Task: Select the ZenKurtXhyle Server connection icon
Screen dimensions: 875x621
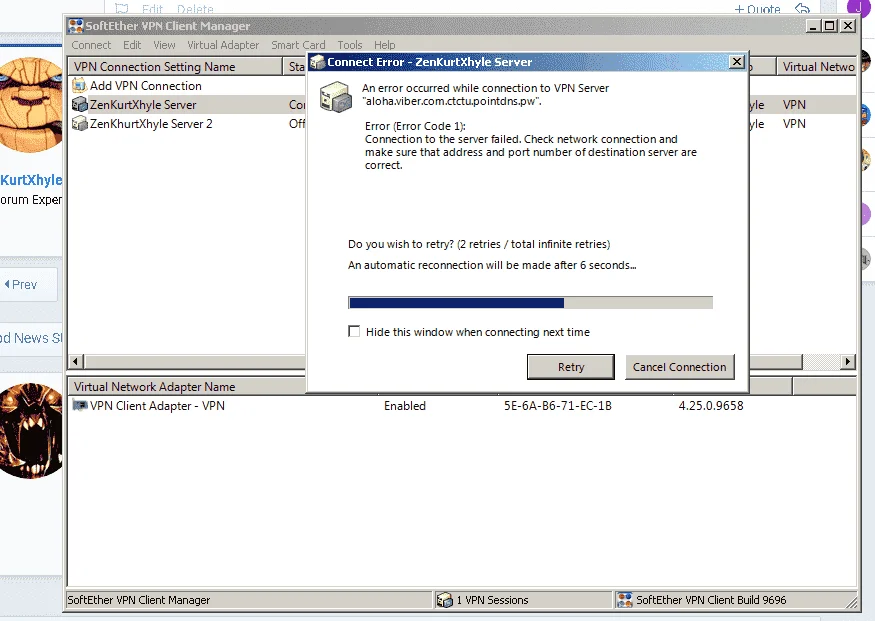Action: coord(80,104)
